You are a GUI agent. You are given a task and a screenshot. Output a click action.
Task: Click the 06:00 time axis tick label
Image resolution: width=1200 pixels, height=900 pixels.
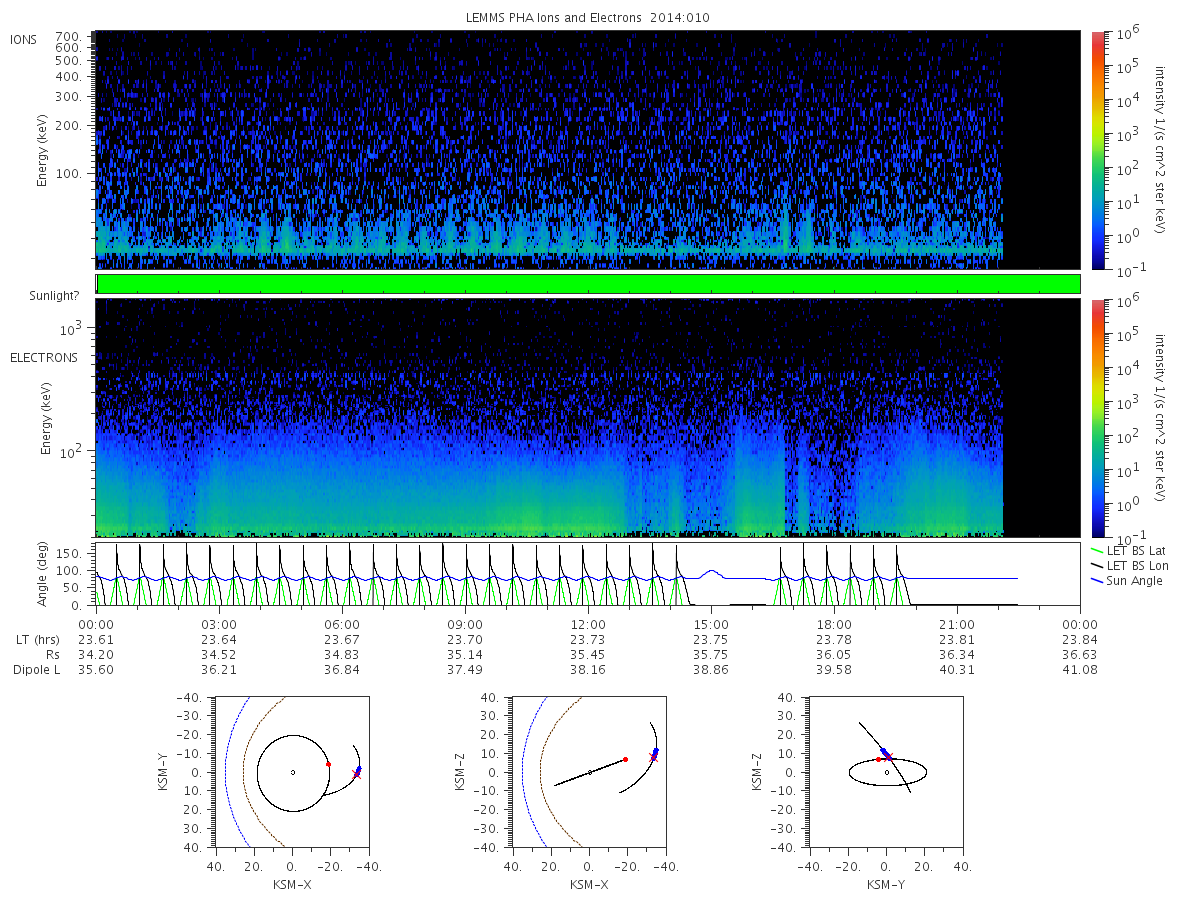(x=342, y=623)
